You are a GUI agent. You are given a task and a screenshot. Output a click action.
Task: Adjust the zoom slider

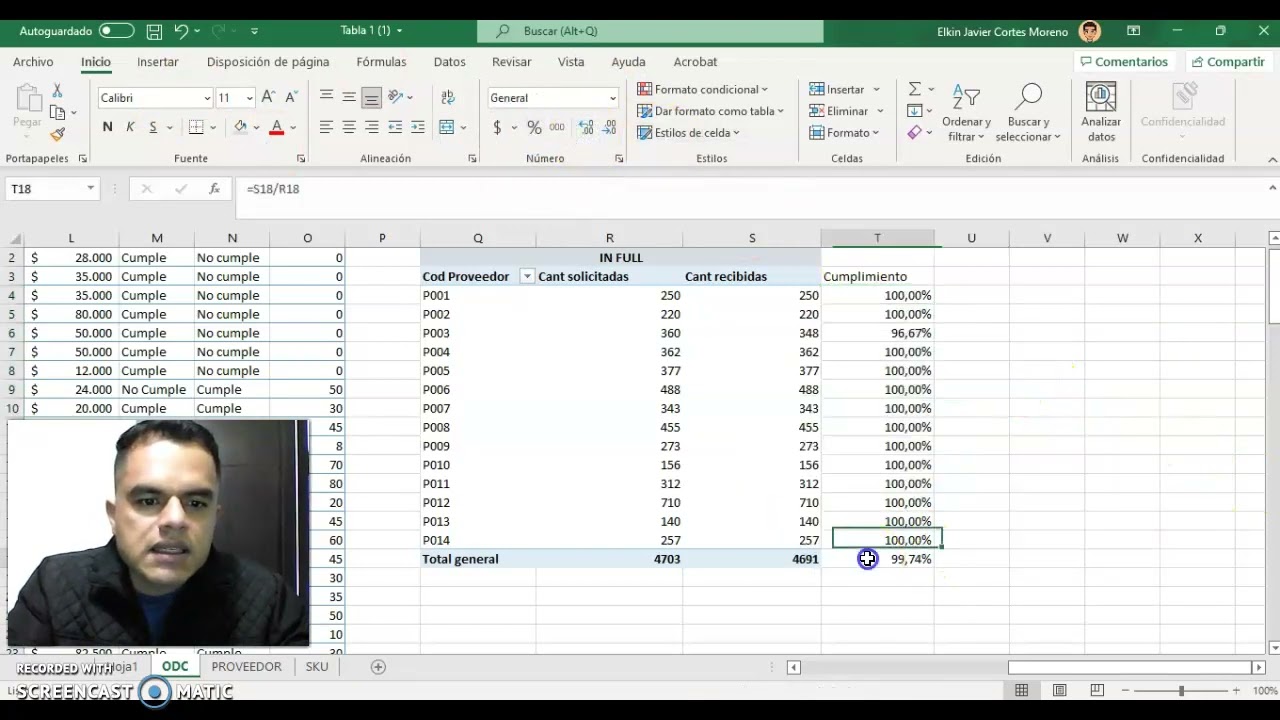click(1181, 690)
